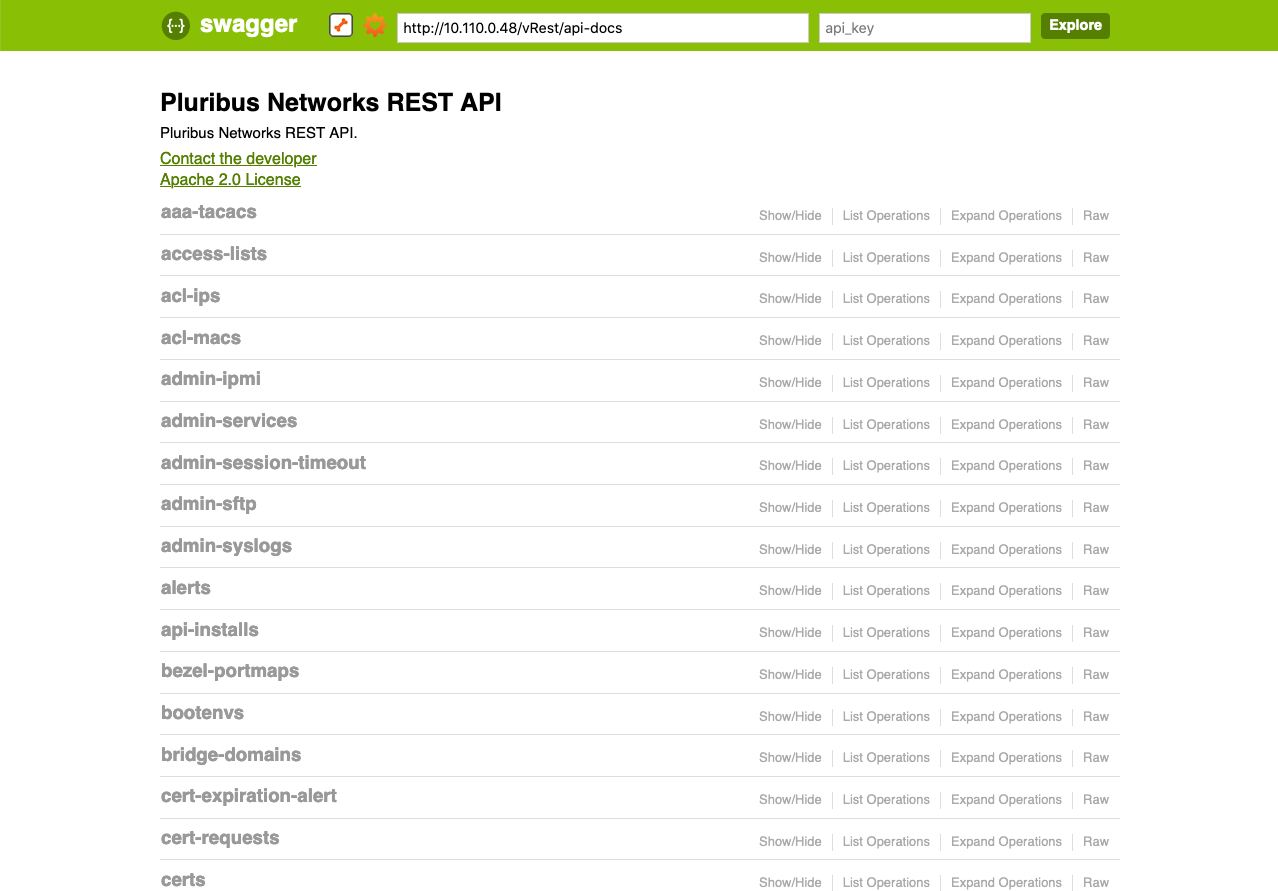This screenshot has height=891, width=1278.
Task: Expand Operations for acl-ips
Action: [1006, 299]
